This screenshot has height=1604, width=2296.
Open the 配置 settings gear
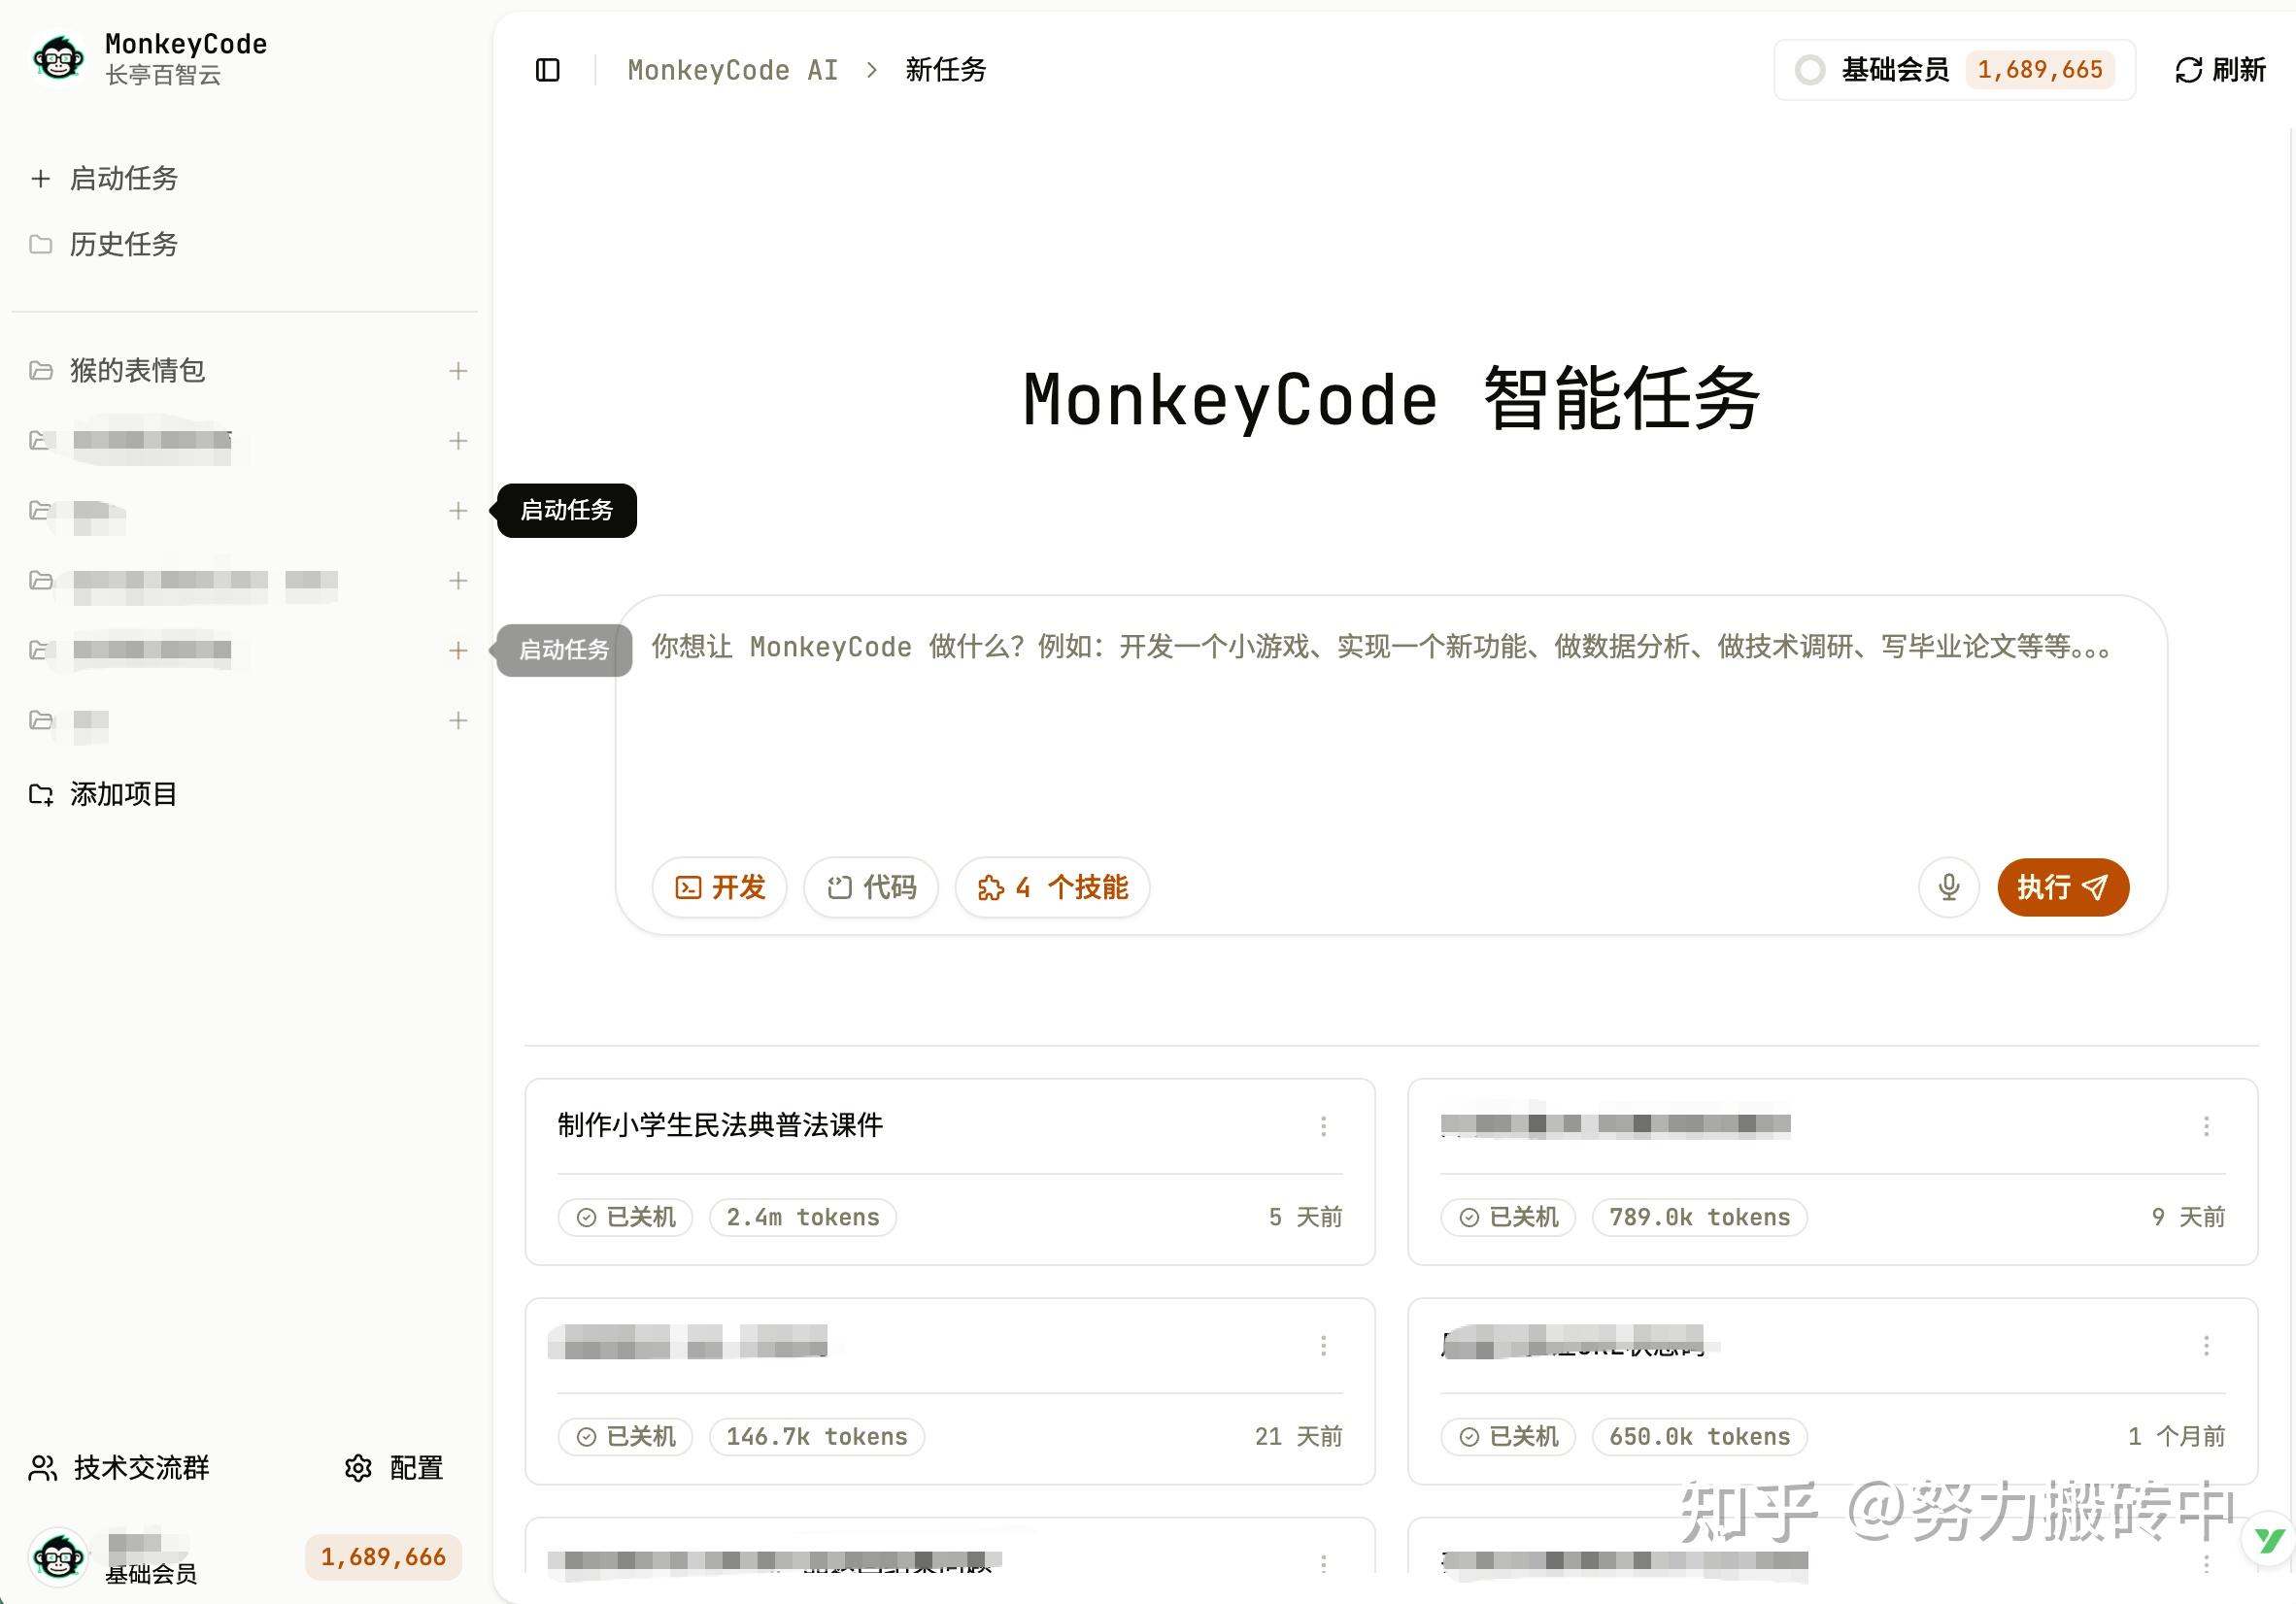(x=394, y=1467)
